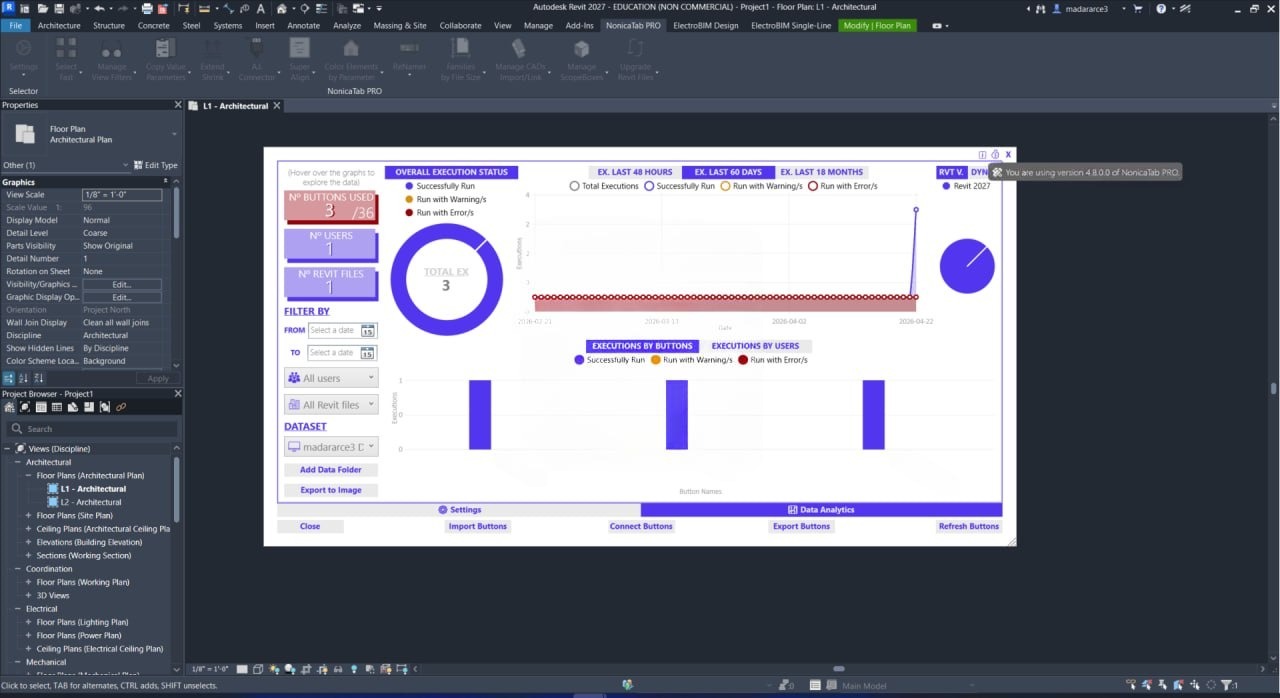1280x698 pixels.
Task: Click the calendar icon next to FROM date
Action: coord(368,330)
